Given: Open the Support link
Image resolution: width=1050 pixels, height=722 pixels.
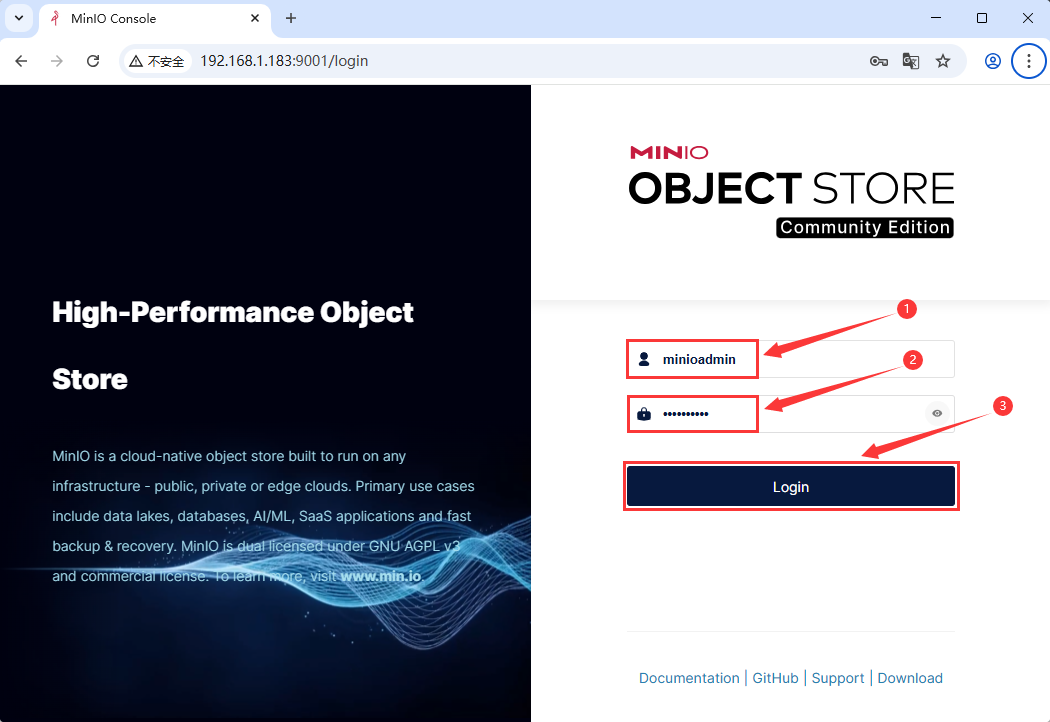Looking at the screenshot, I should click(x=838, y=678).
